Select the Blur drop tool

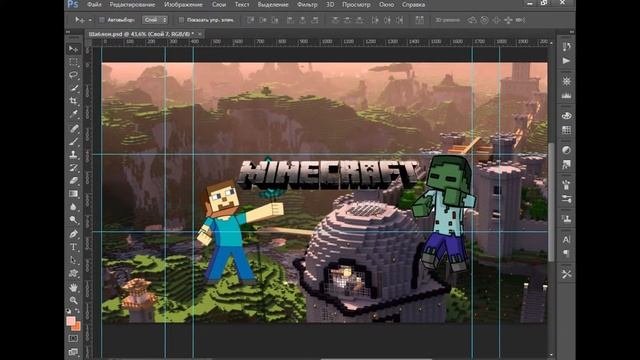click(73, 207)
